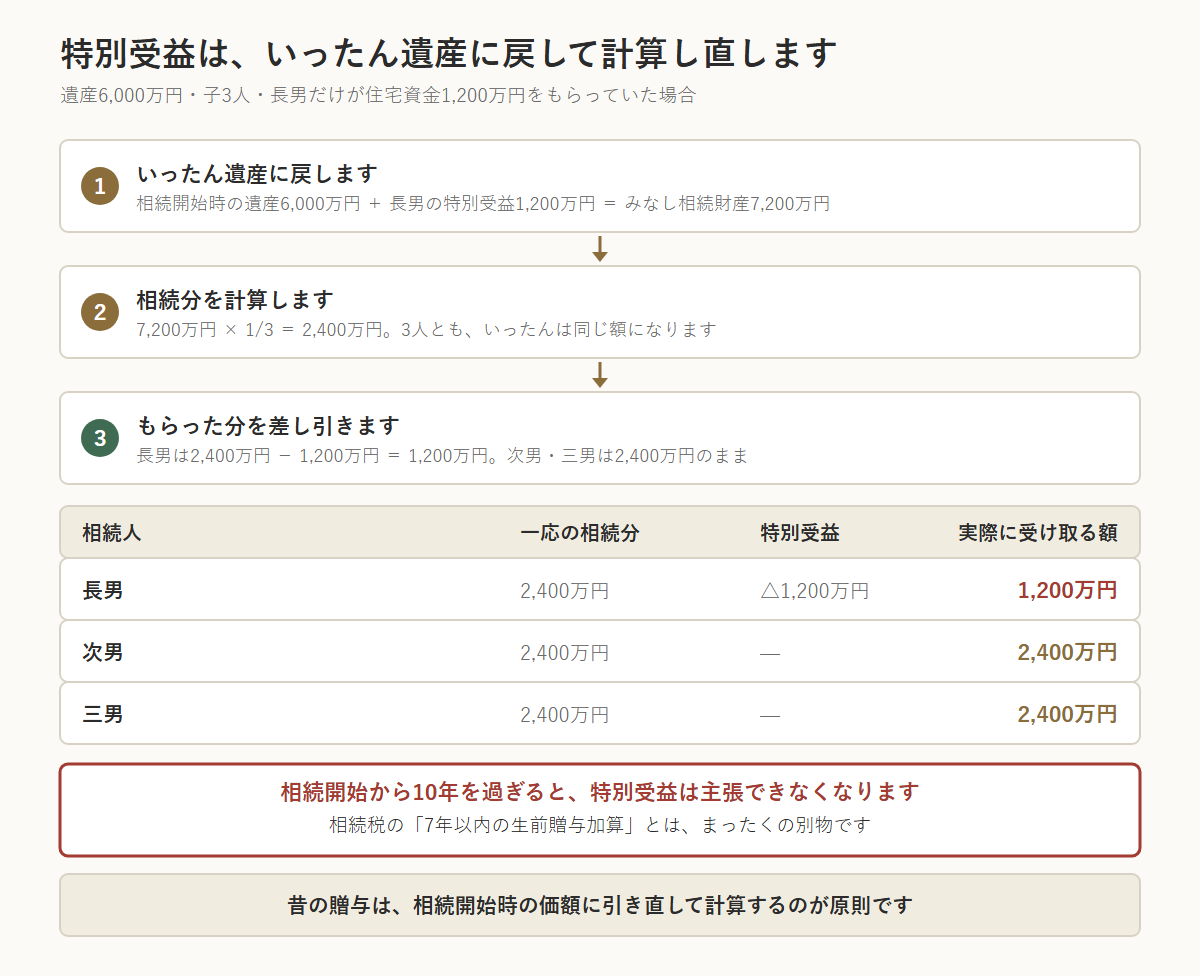Click the 次男 row label

coord(103,652)
